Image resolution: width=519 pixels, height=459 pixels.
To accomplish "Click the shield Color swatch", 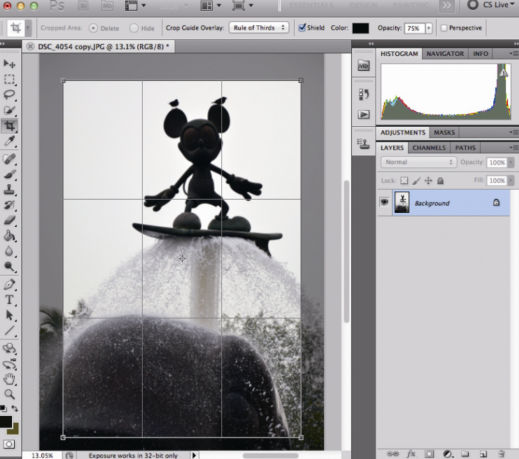I will coord(360,28).
